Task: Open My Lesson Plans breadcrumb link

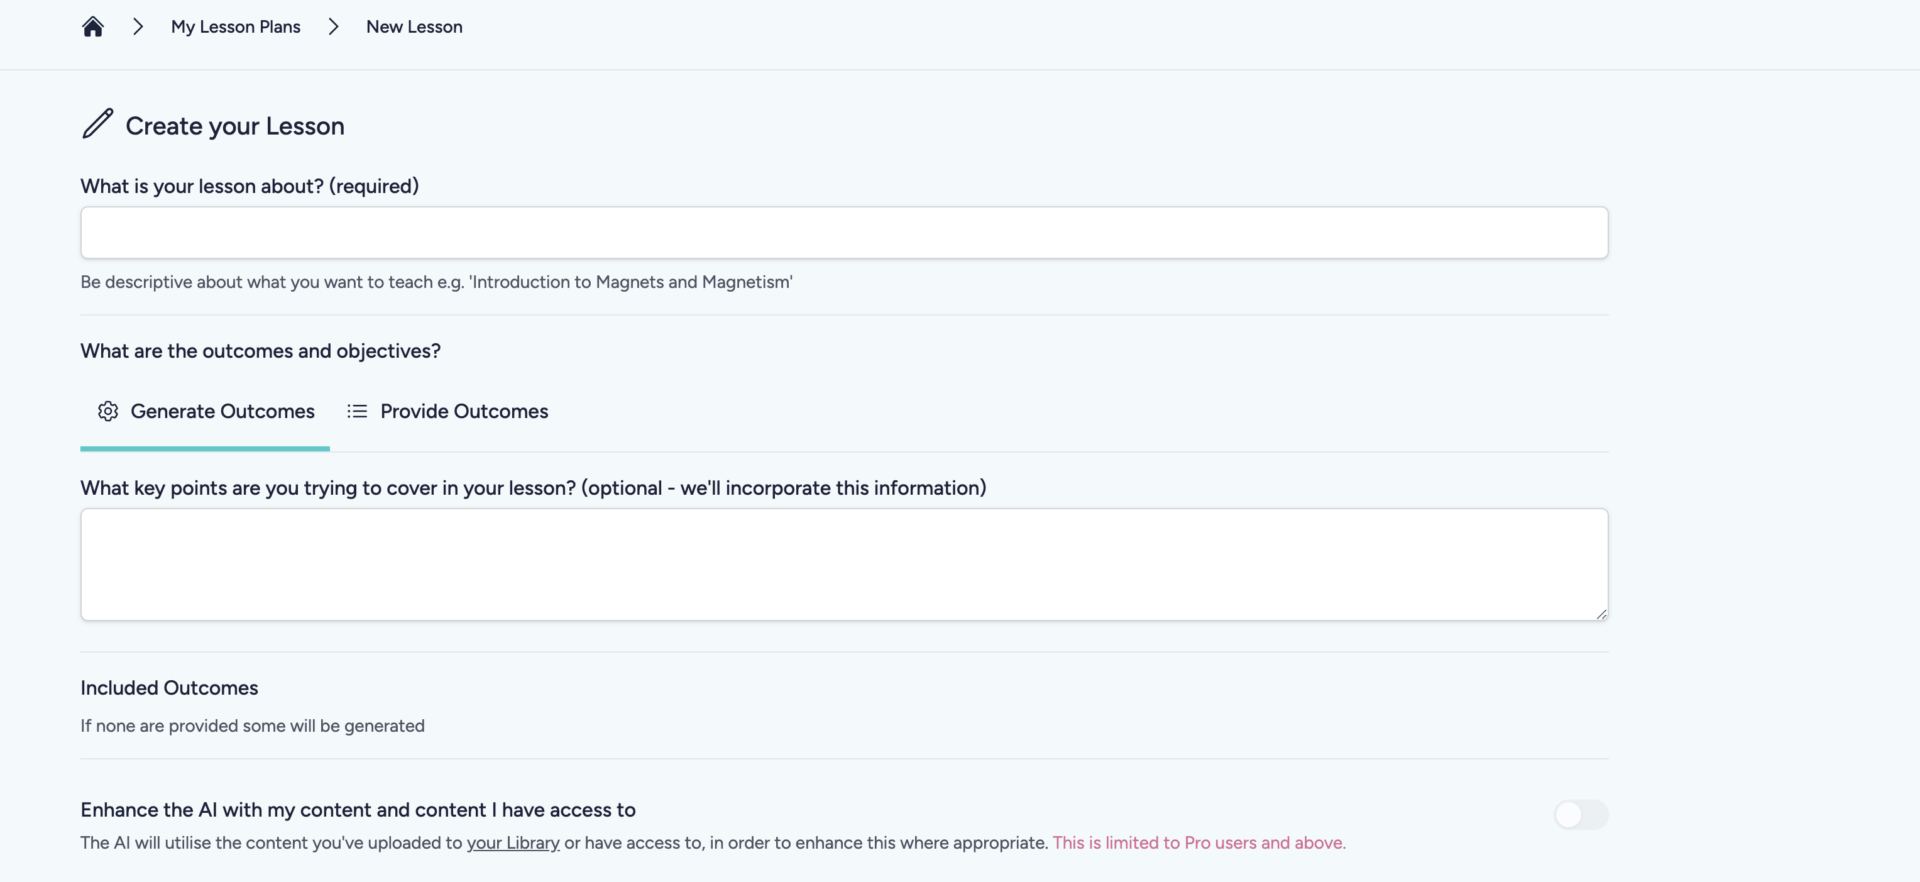Action: tap(235, 27)
